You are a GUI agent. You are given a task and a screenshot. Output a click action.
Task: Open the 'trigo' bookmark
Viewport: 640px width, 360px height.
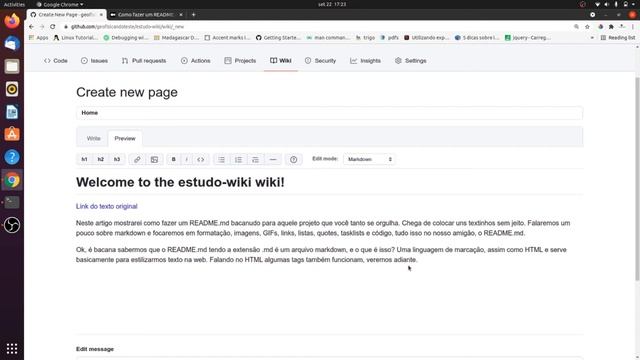(x=365, y=38)
